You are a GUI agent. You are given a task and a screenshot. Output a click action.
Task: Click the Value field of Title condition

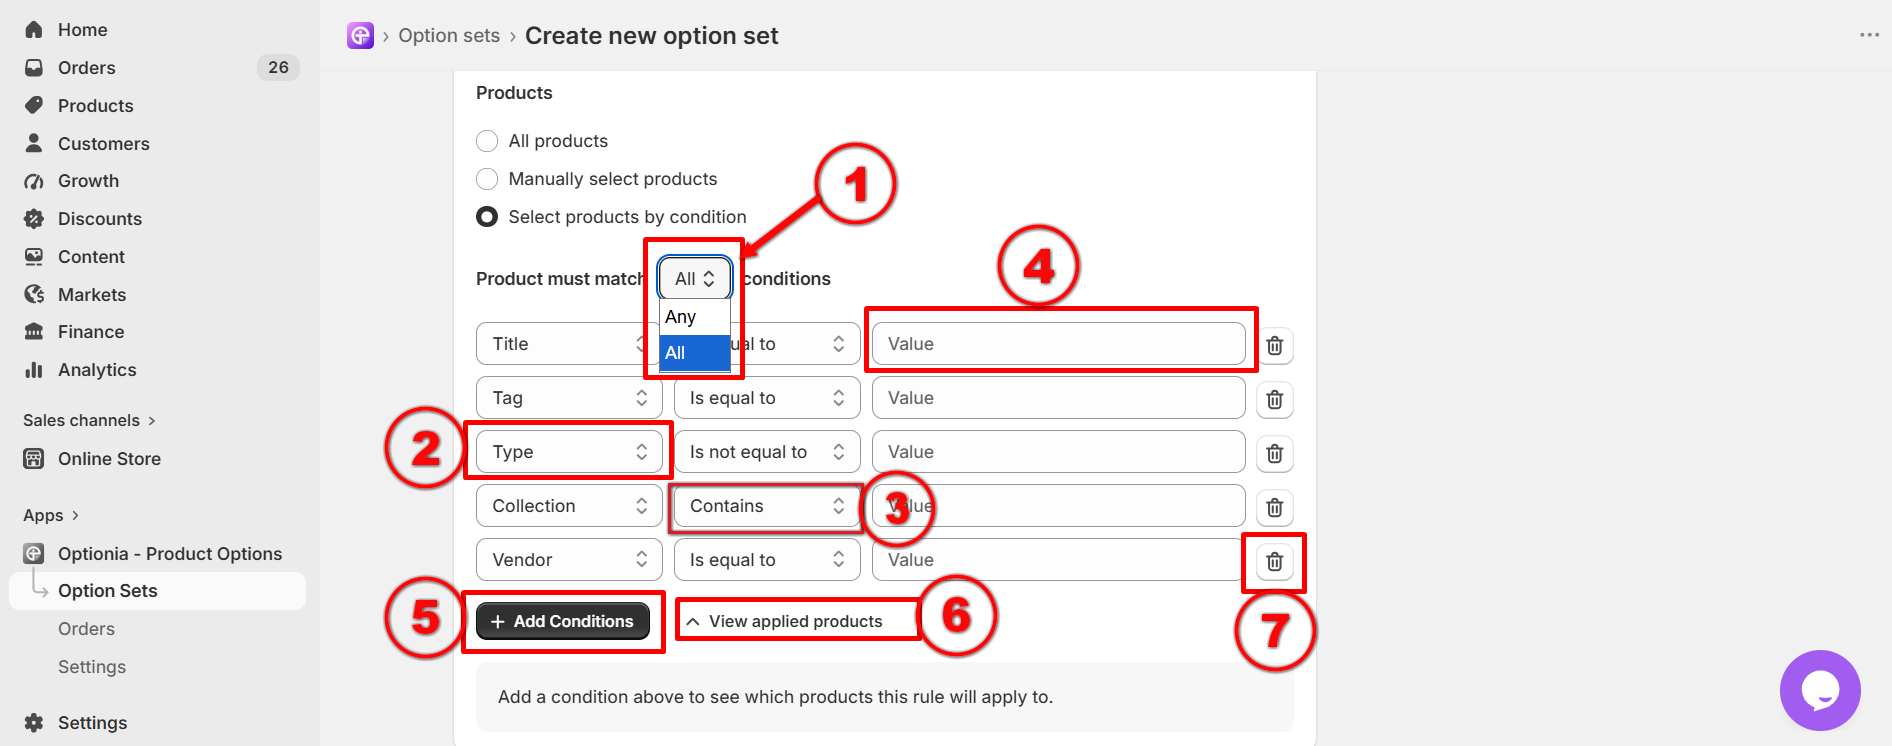click(x=1058, y=344)
